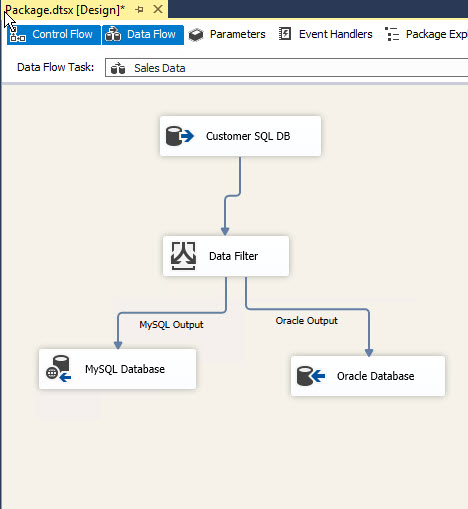The height and width of the screenshot is (509, 468).
Task: Select the Oracle Output path label
Action: pos(306,321)
